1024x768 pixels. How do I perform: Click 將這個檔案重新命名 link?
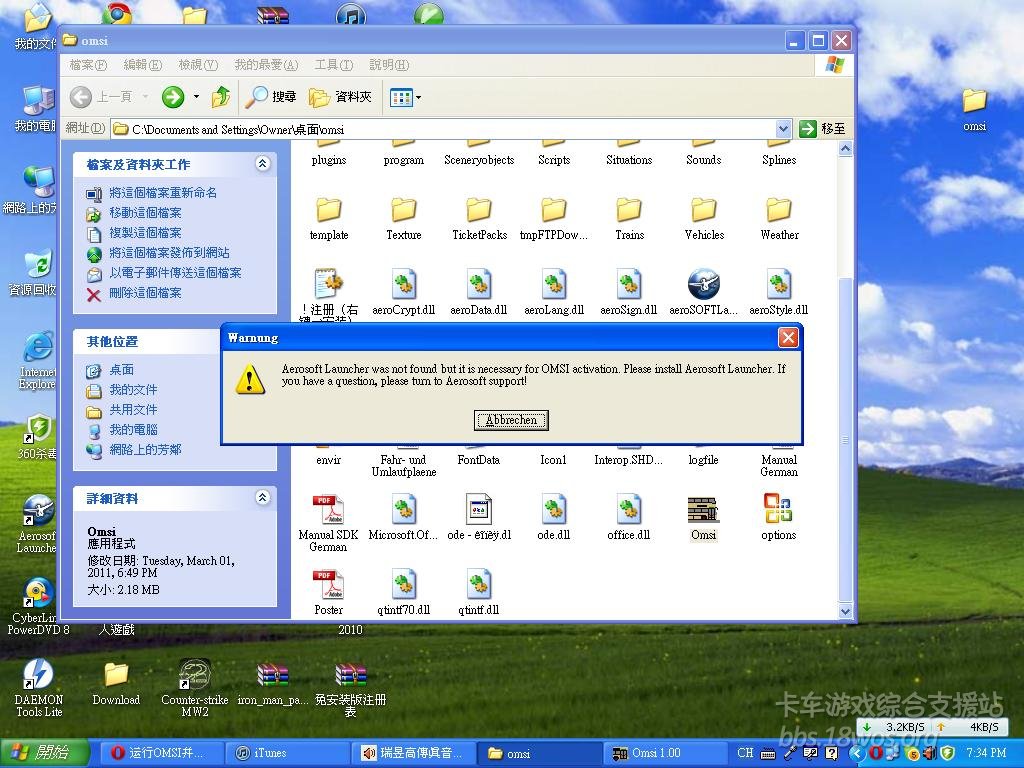point(163,193)
